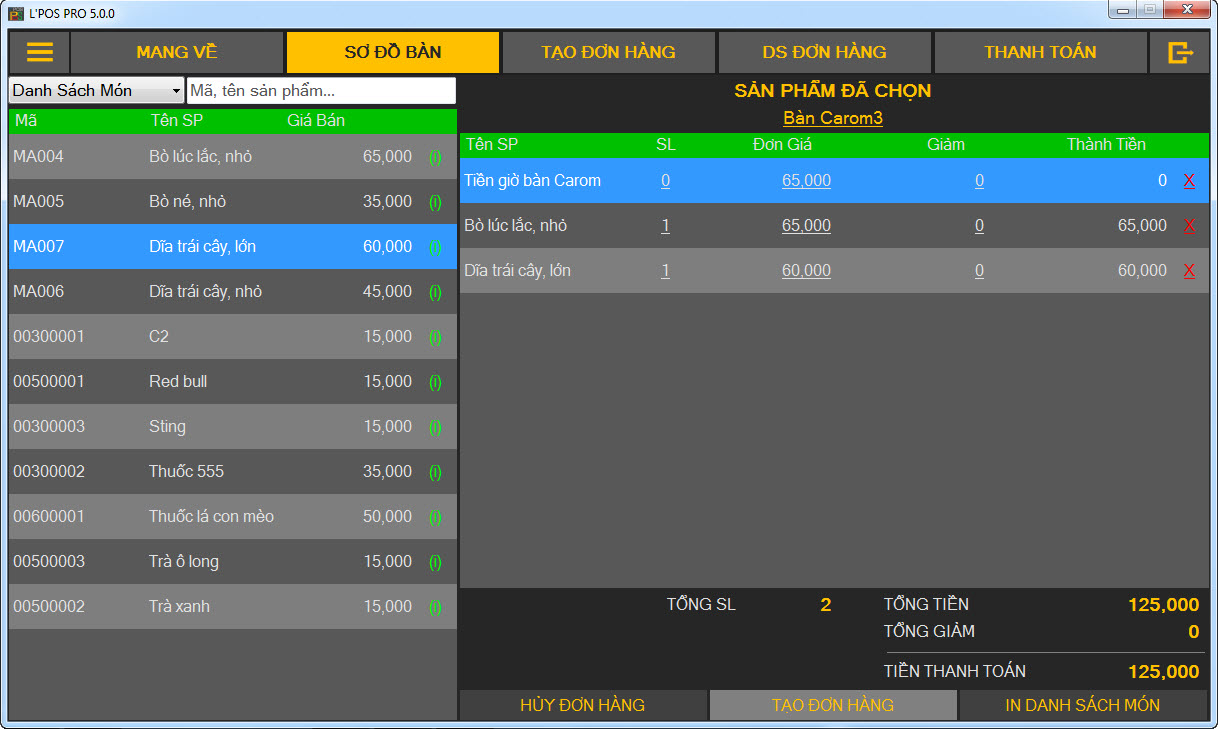
Task: Edit unit price of Tiền giờ bàn Carom
Action: click(x=806, y=181)
